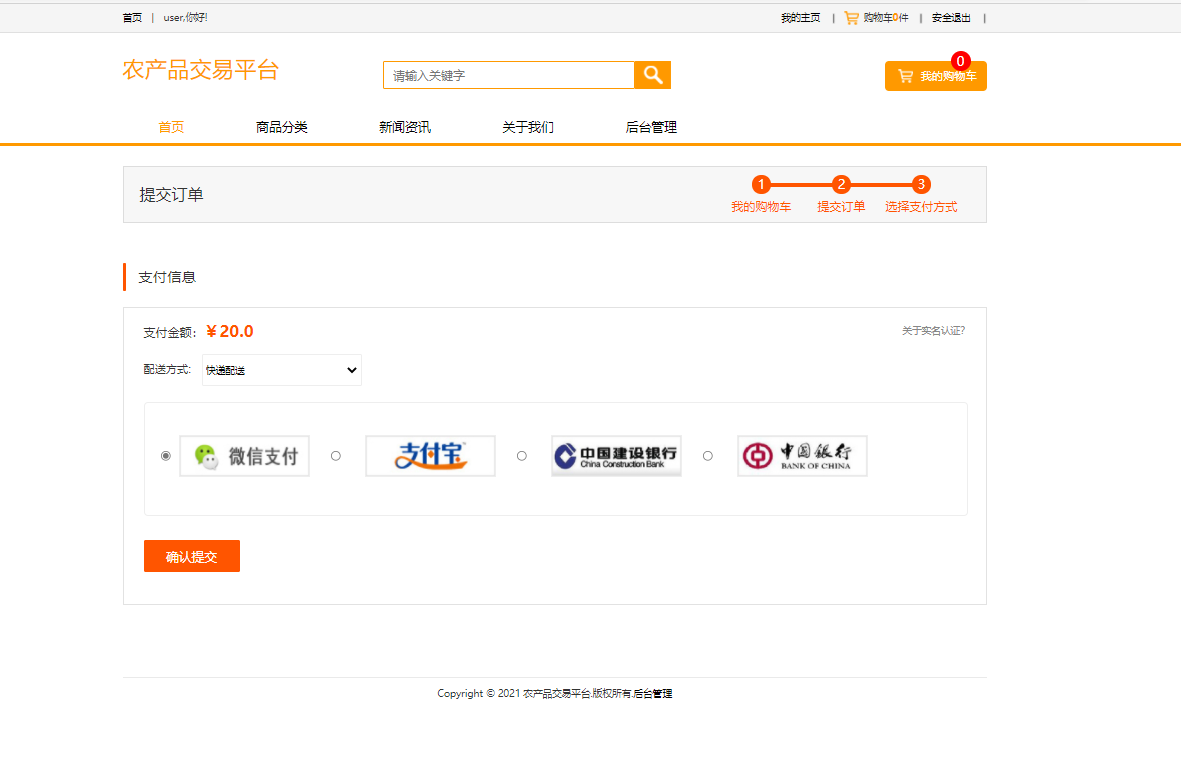Open 关于我们 navigation tab
Screen dimensions: 1181x778
pyautogui.click(x=528, y=127)
